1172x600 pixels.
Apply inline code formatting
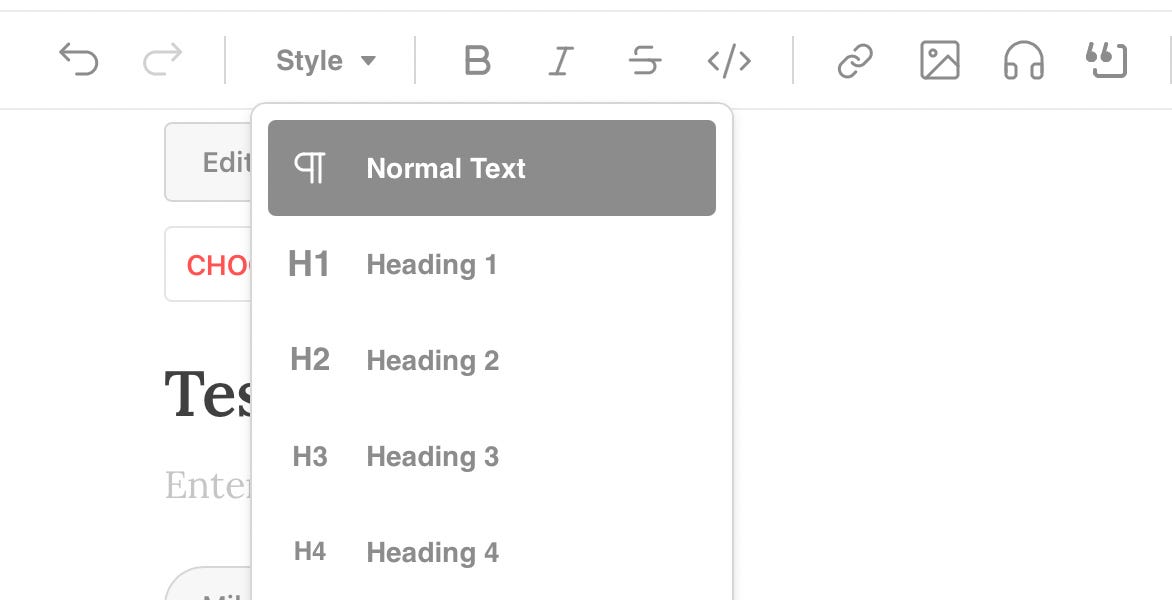730,60
